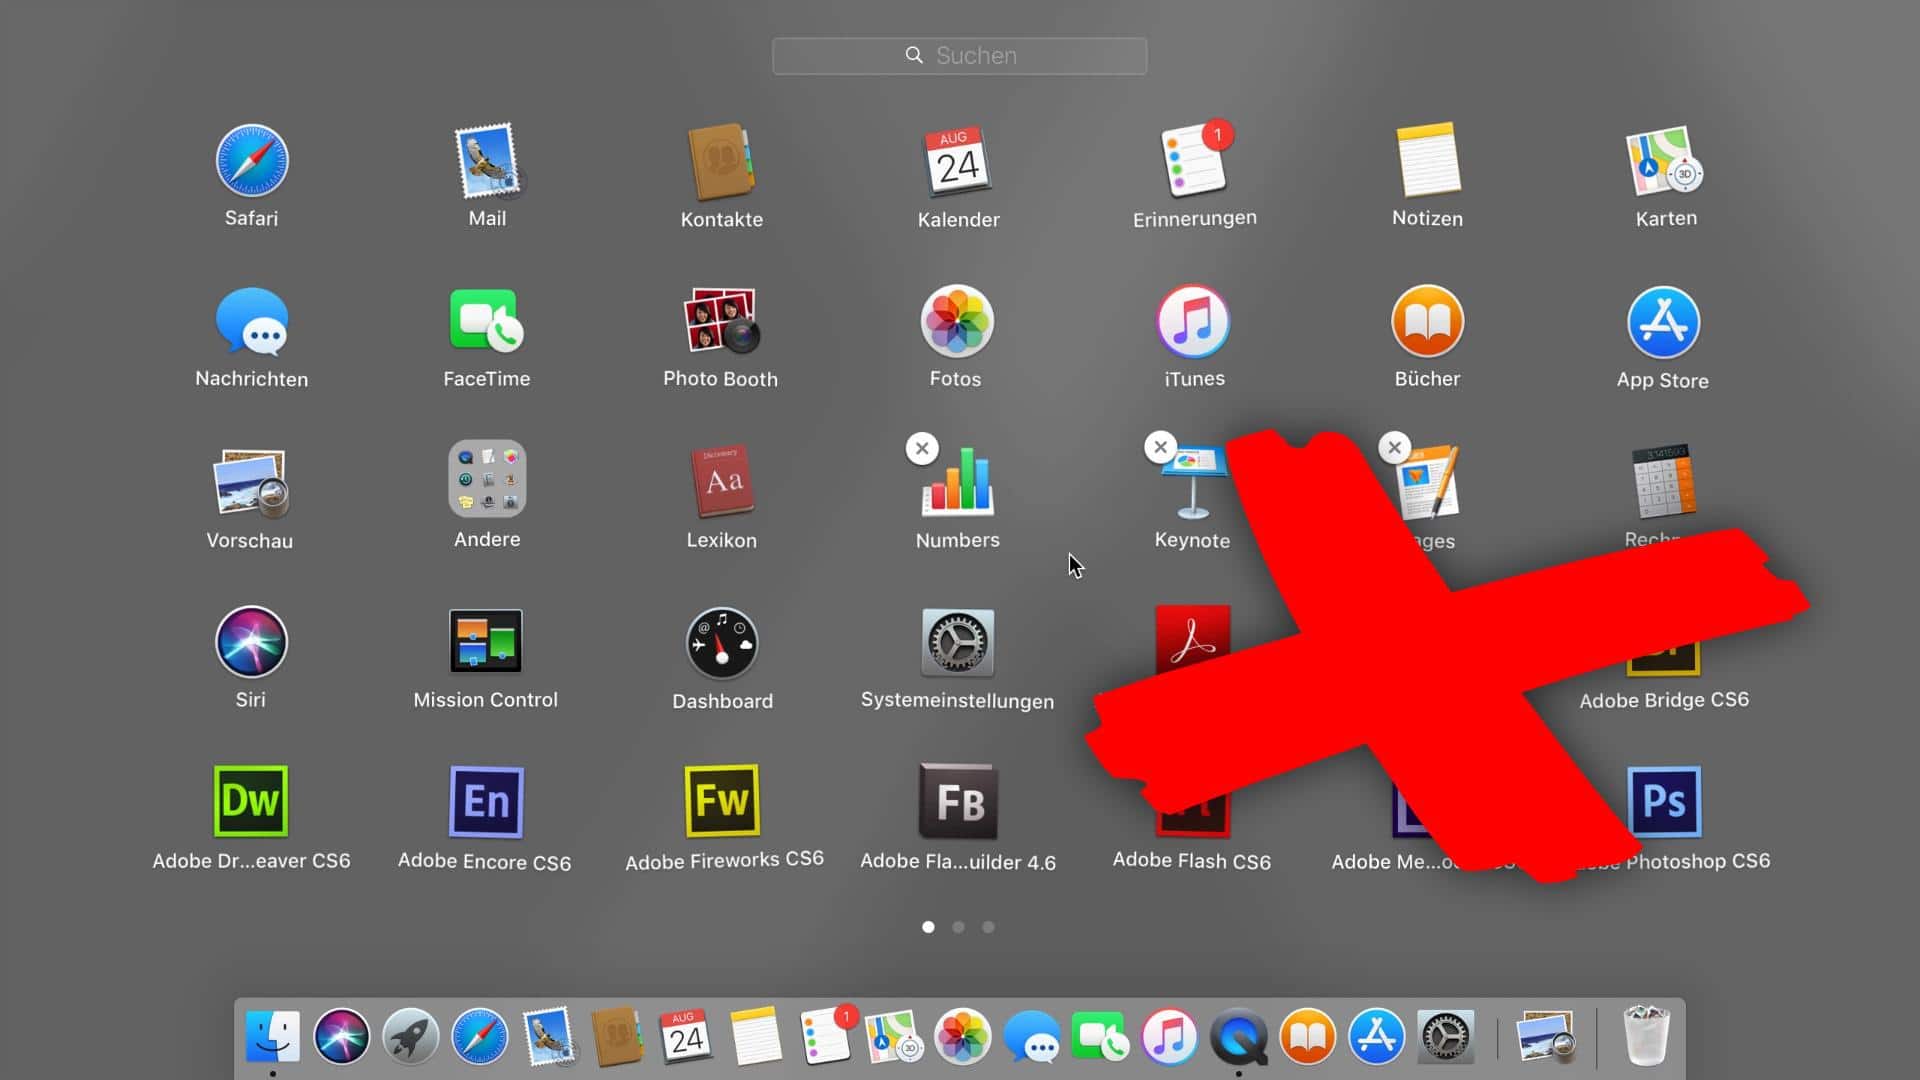Open Mission Control app
The image size is (1920, 1080).
(486, 641)
